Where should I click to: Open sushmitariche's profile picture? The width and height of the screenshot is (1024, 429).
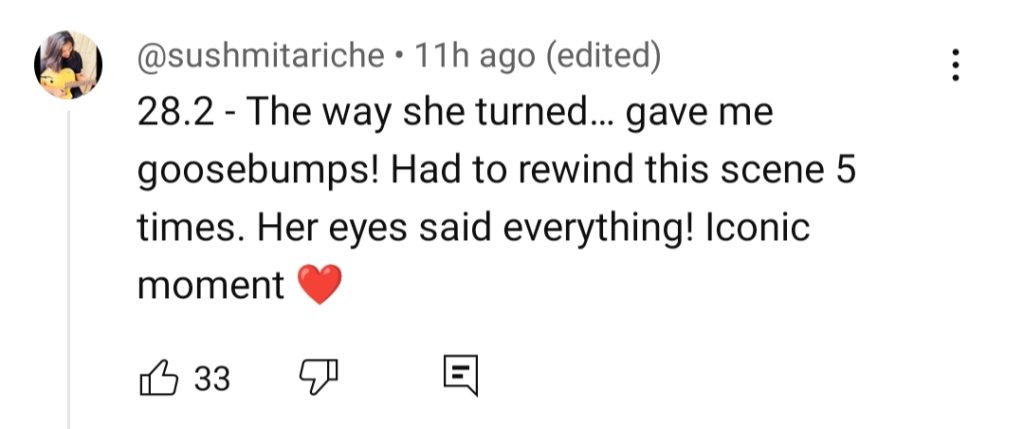click(68, 65)
